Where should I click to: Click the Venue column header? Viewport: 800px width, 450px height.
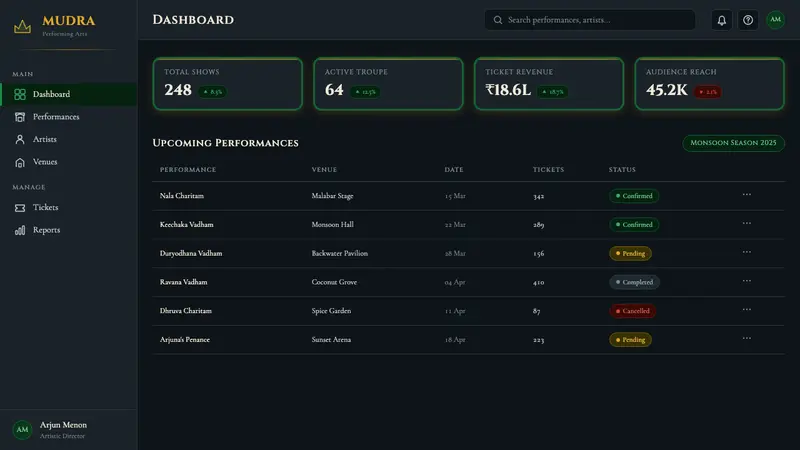click(324, 169)
